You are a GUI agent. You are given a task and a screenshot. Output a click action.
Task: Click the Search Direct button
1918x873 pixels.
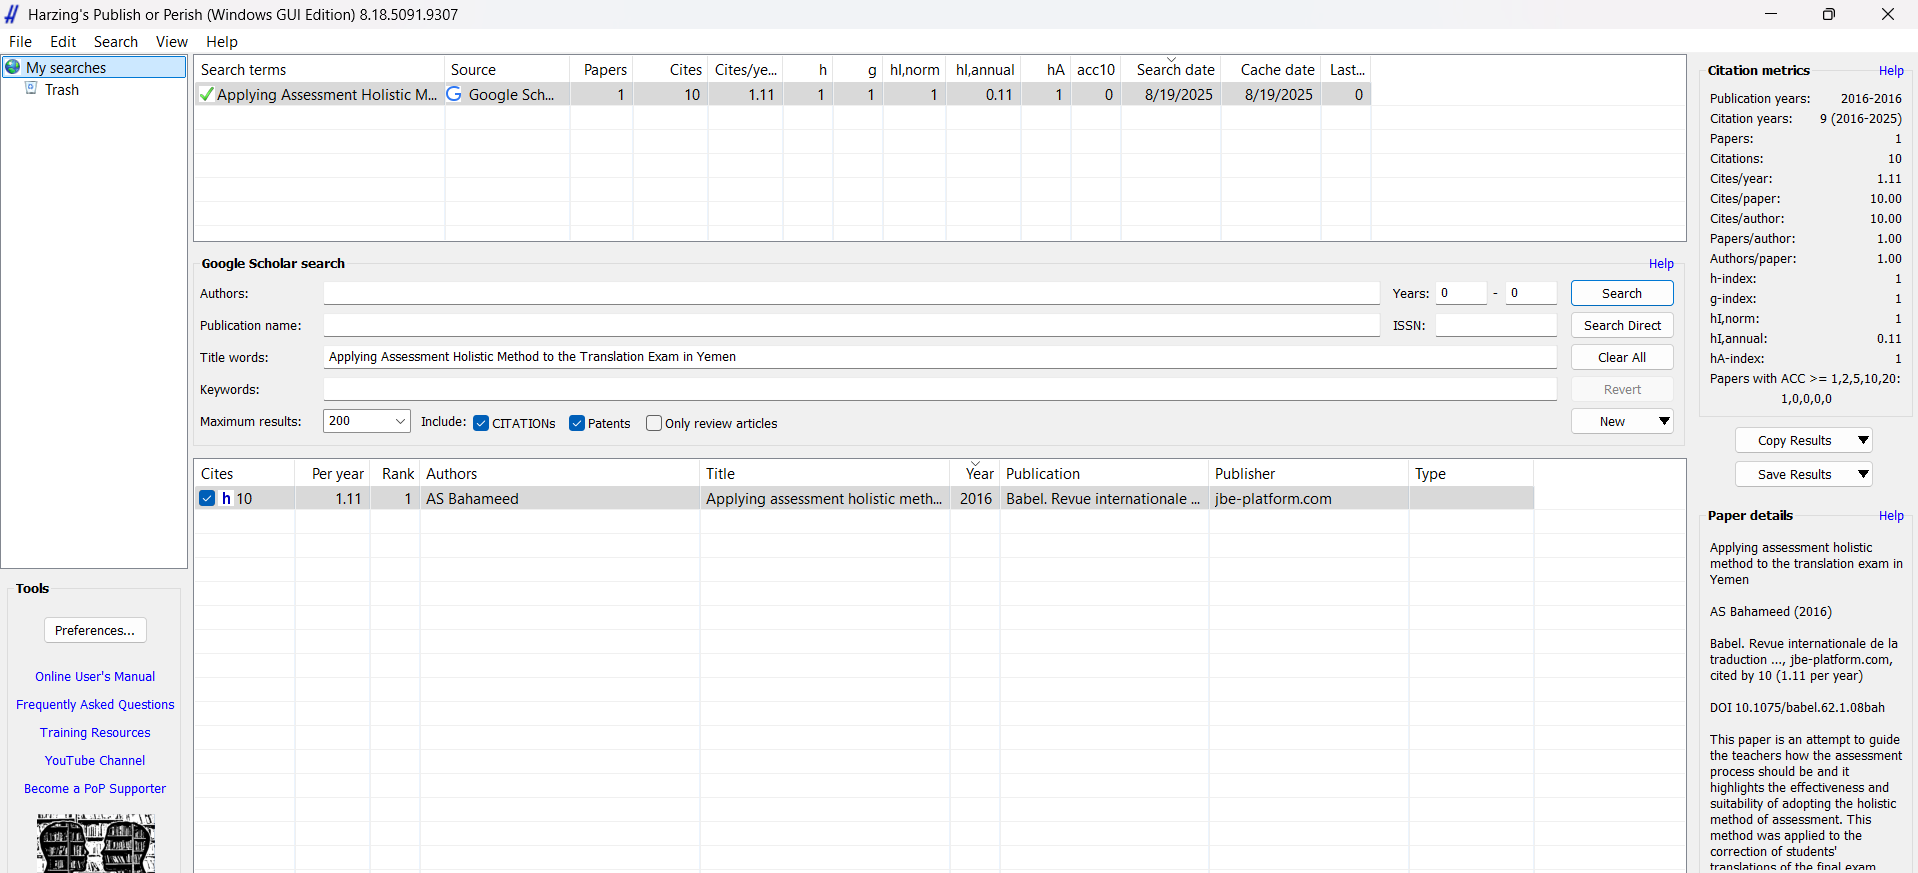tap(1622, 325)
